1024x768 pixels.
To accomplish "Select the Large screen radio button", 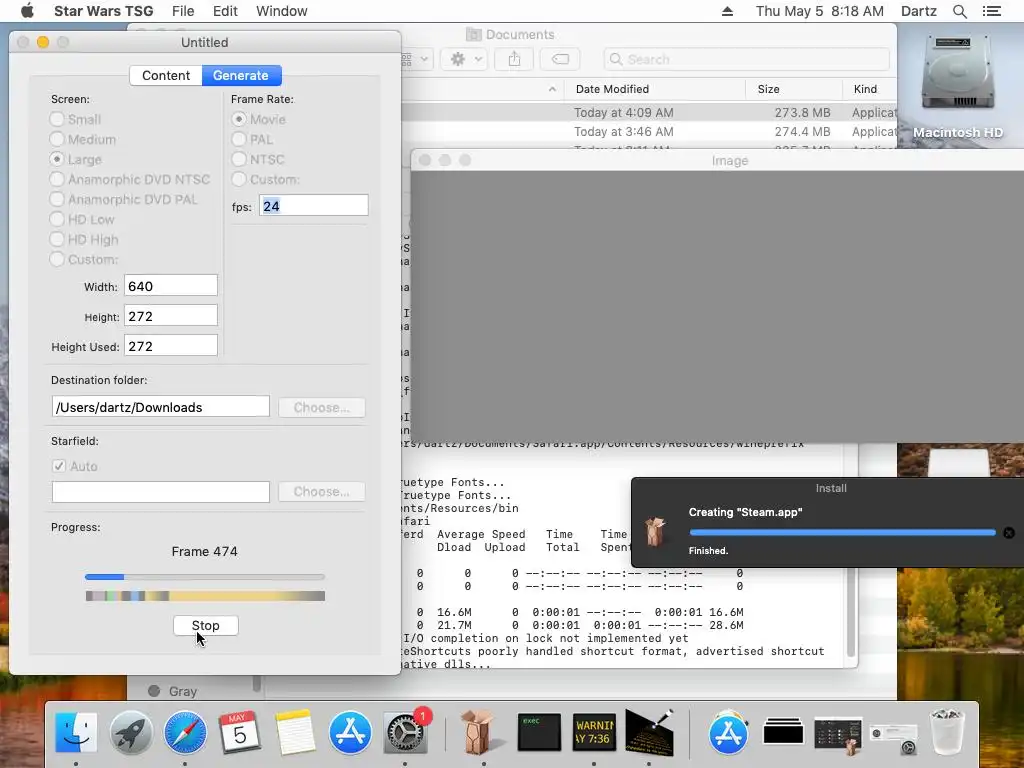I will tap(57, 159).
